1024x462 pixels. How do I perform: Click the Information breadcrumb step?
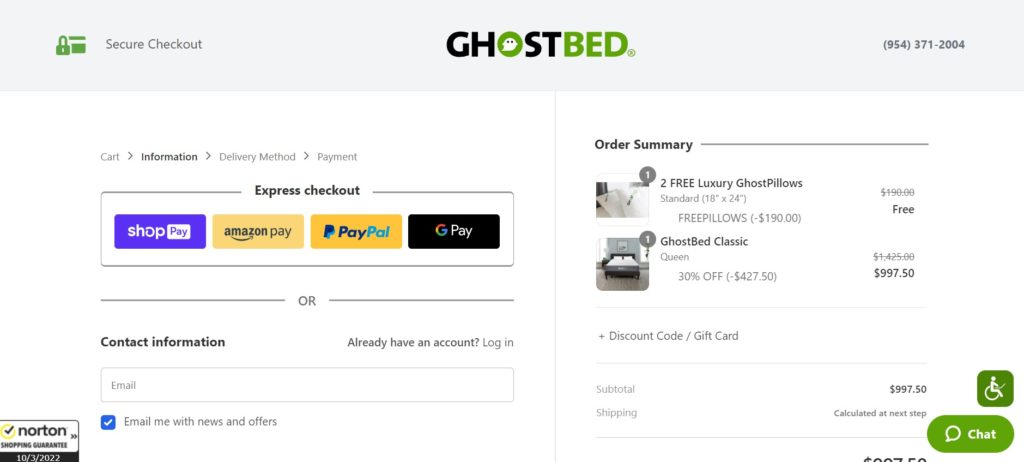click(x=169, y=157)
